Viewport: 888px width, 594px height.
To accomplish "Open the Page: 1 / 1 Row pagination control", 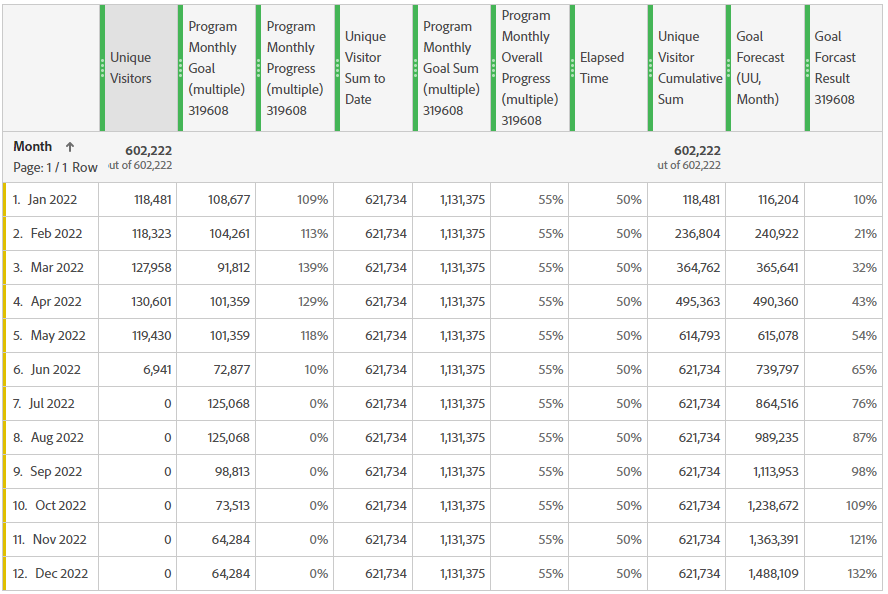I will pyautogui.click(x=55, y=168).
